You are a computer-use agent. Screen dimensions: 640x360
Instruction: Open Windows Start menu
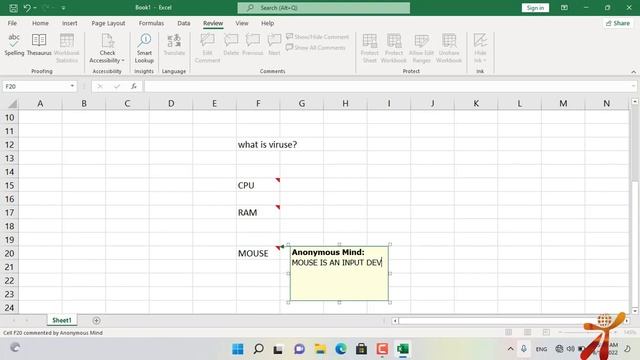(x=238, y=349)
